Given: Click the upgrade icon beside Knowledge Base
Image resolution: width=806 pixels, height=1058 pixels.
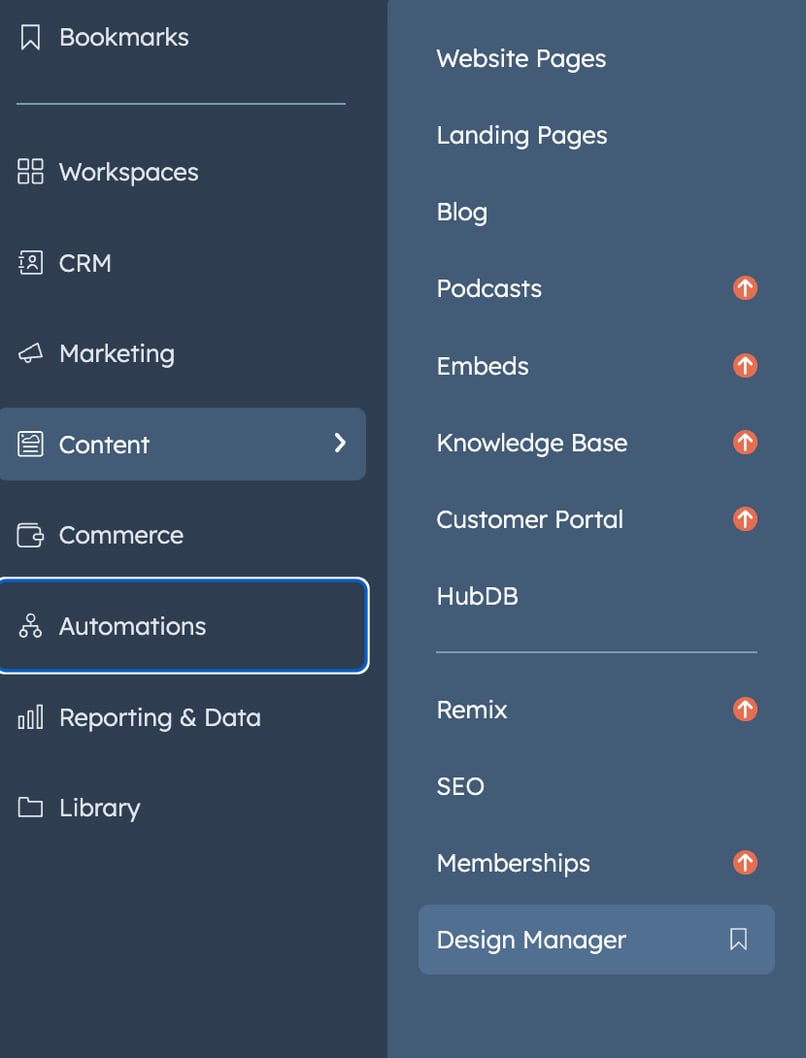Looking at the screenshot, I should pyautogui.click(x=744, y=441).
